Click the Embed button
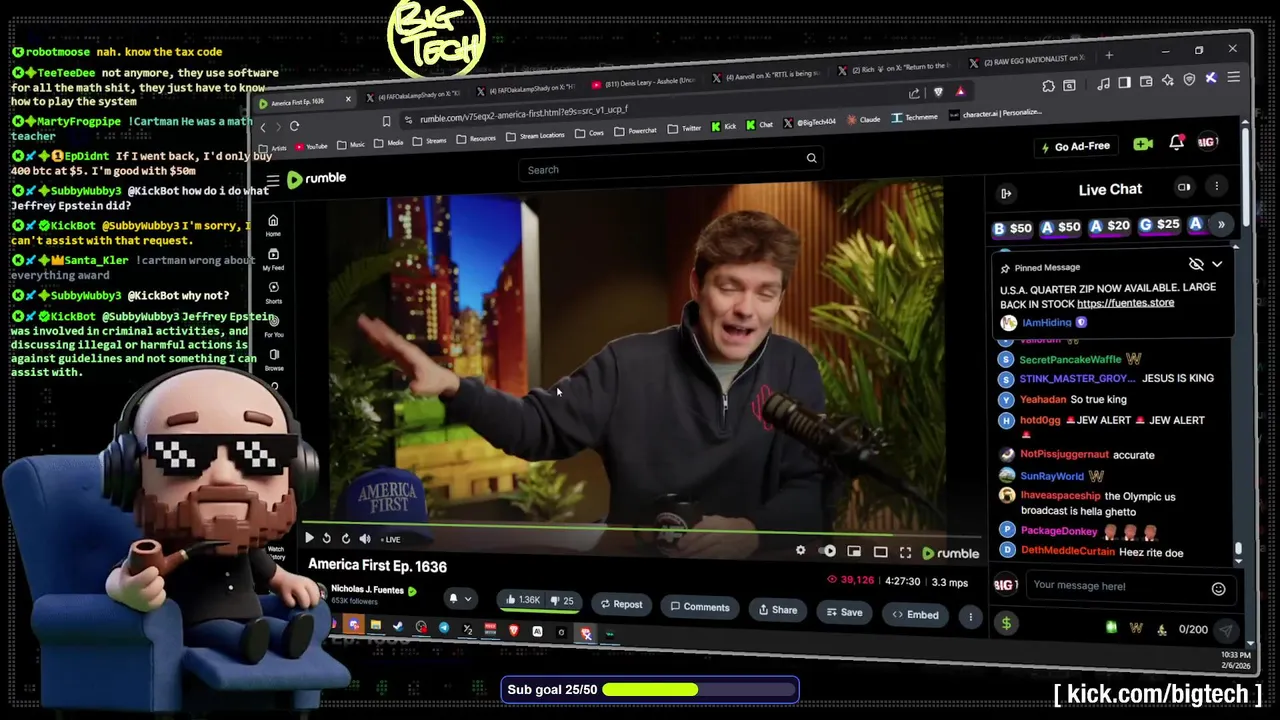 coord(915,615)
